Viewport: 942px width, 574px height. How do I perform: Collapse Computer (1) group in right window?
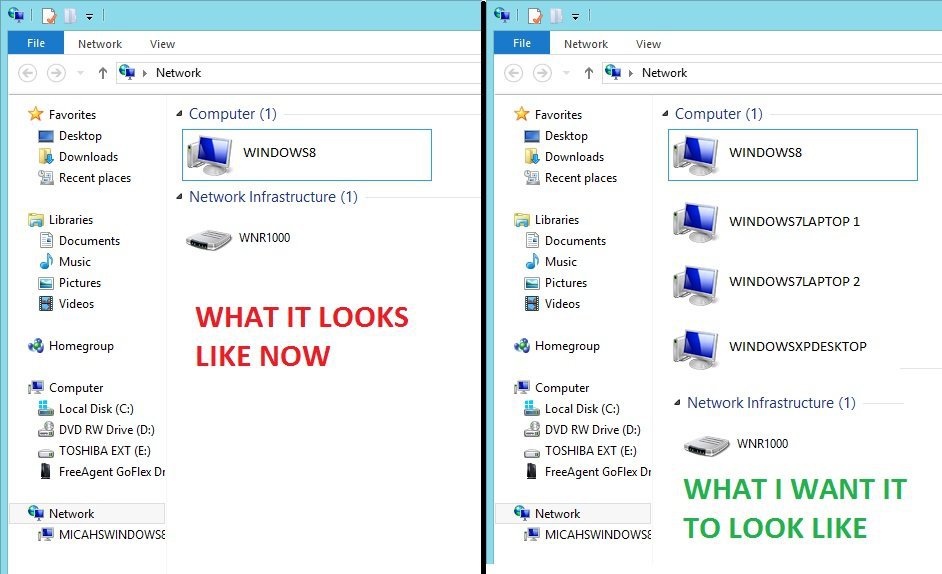665,114
